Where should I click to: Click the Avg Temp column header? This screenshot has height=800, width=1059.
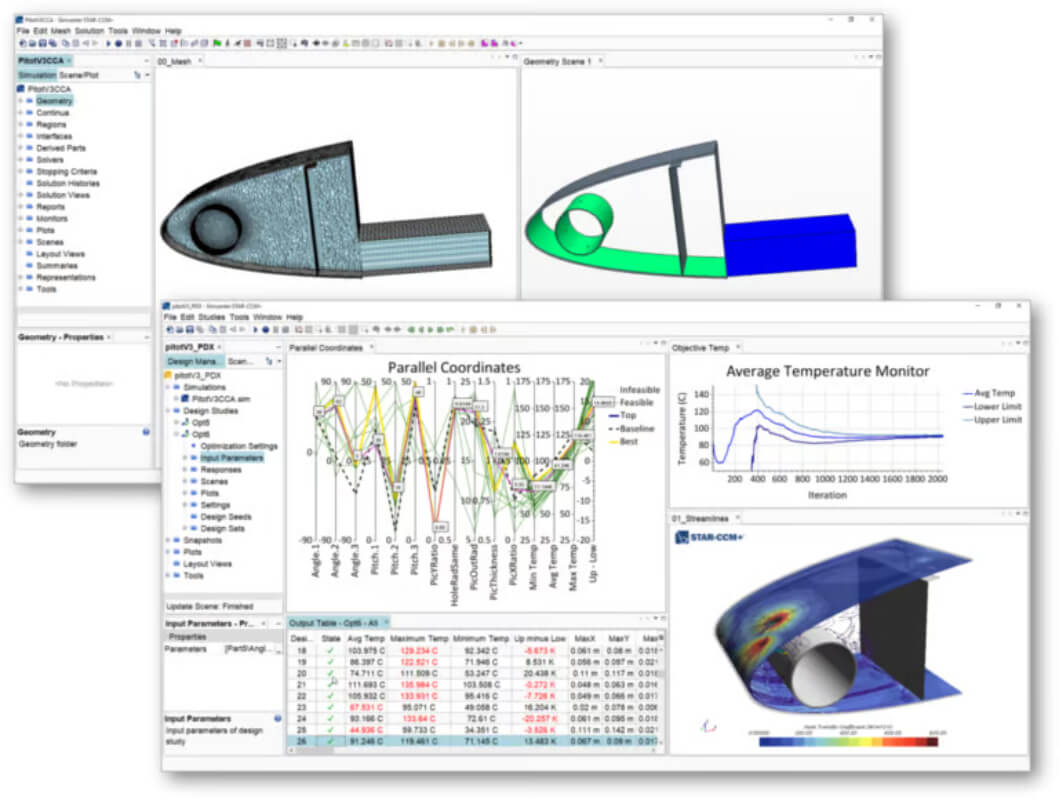point(365,638)
